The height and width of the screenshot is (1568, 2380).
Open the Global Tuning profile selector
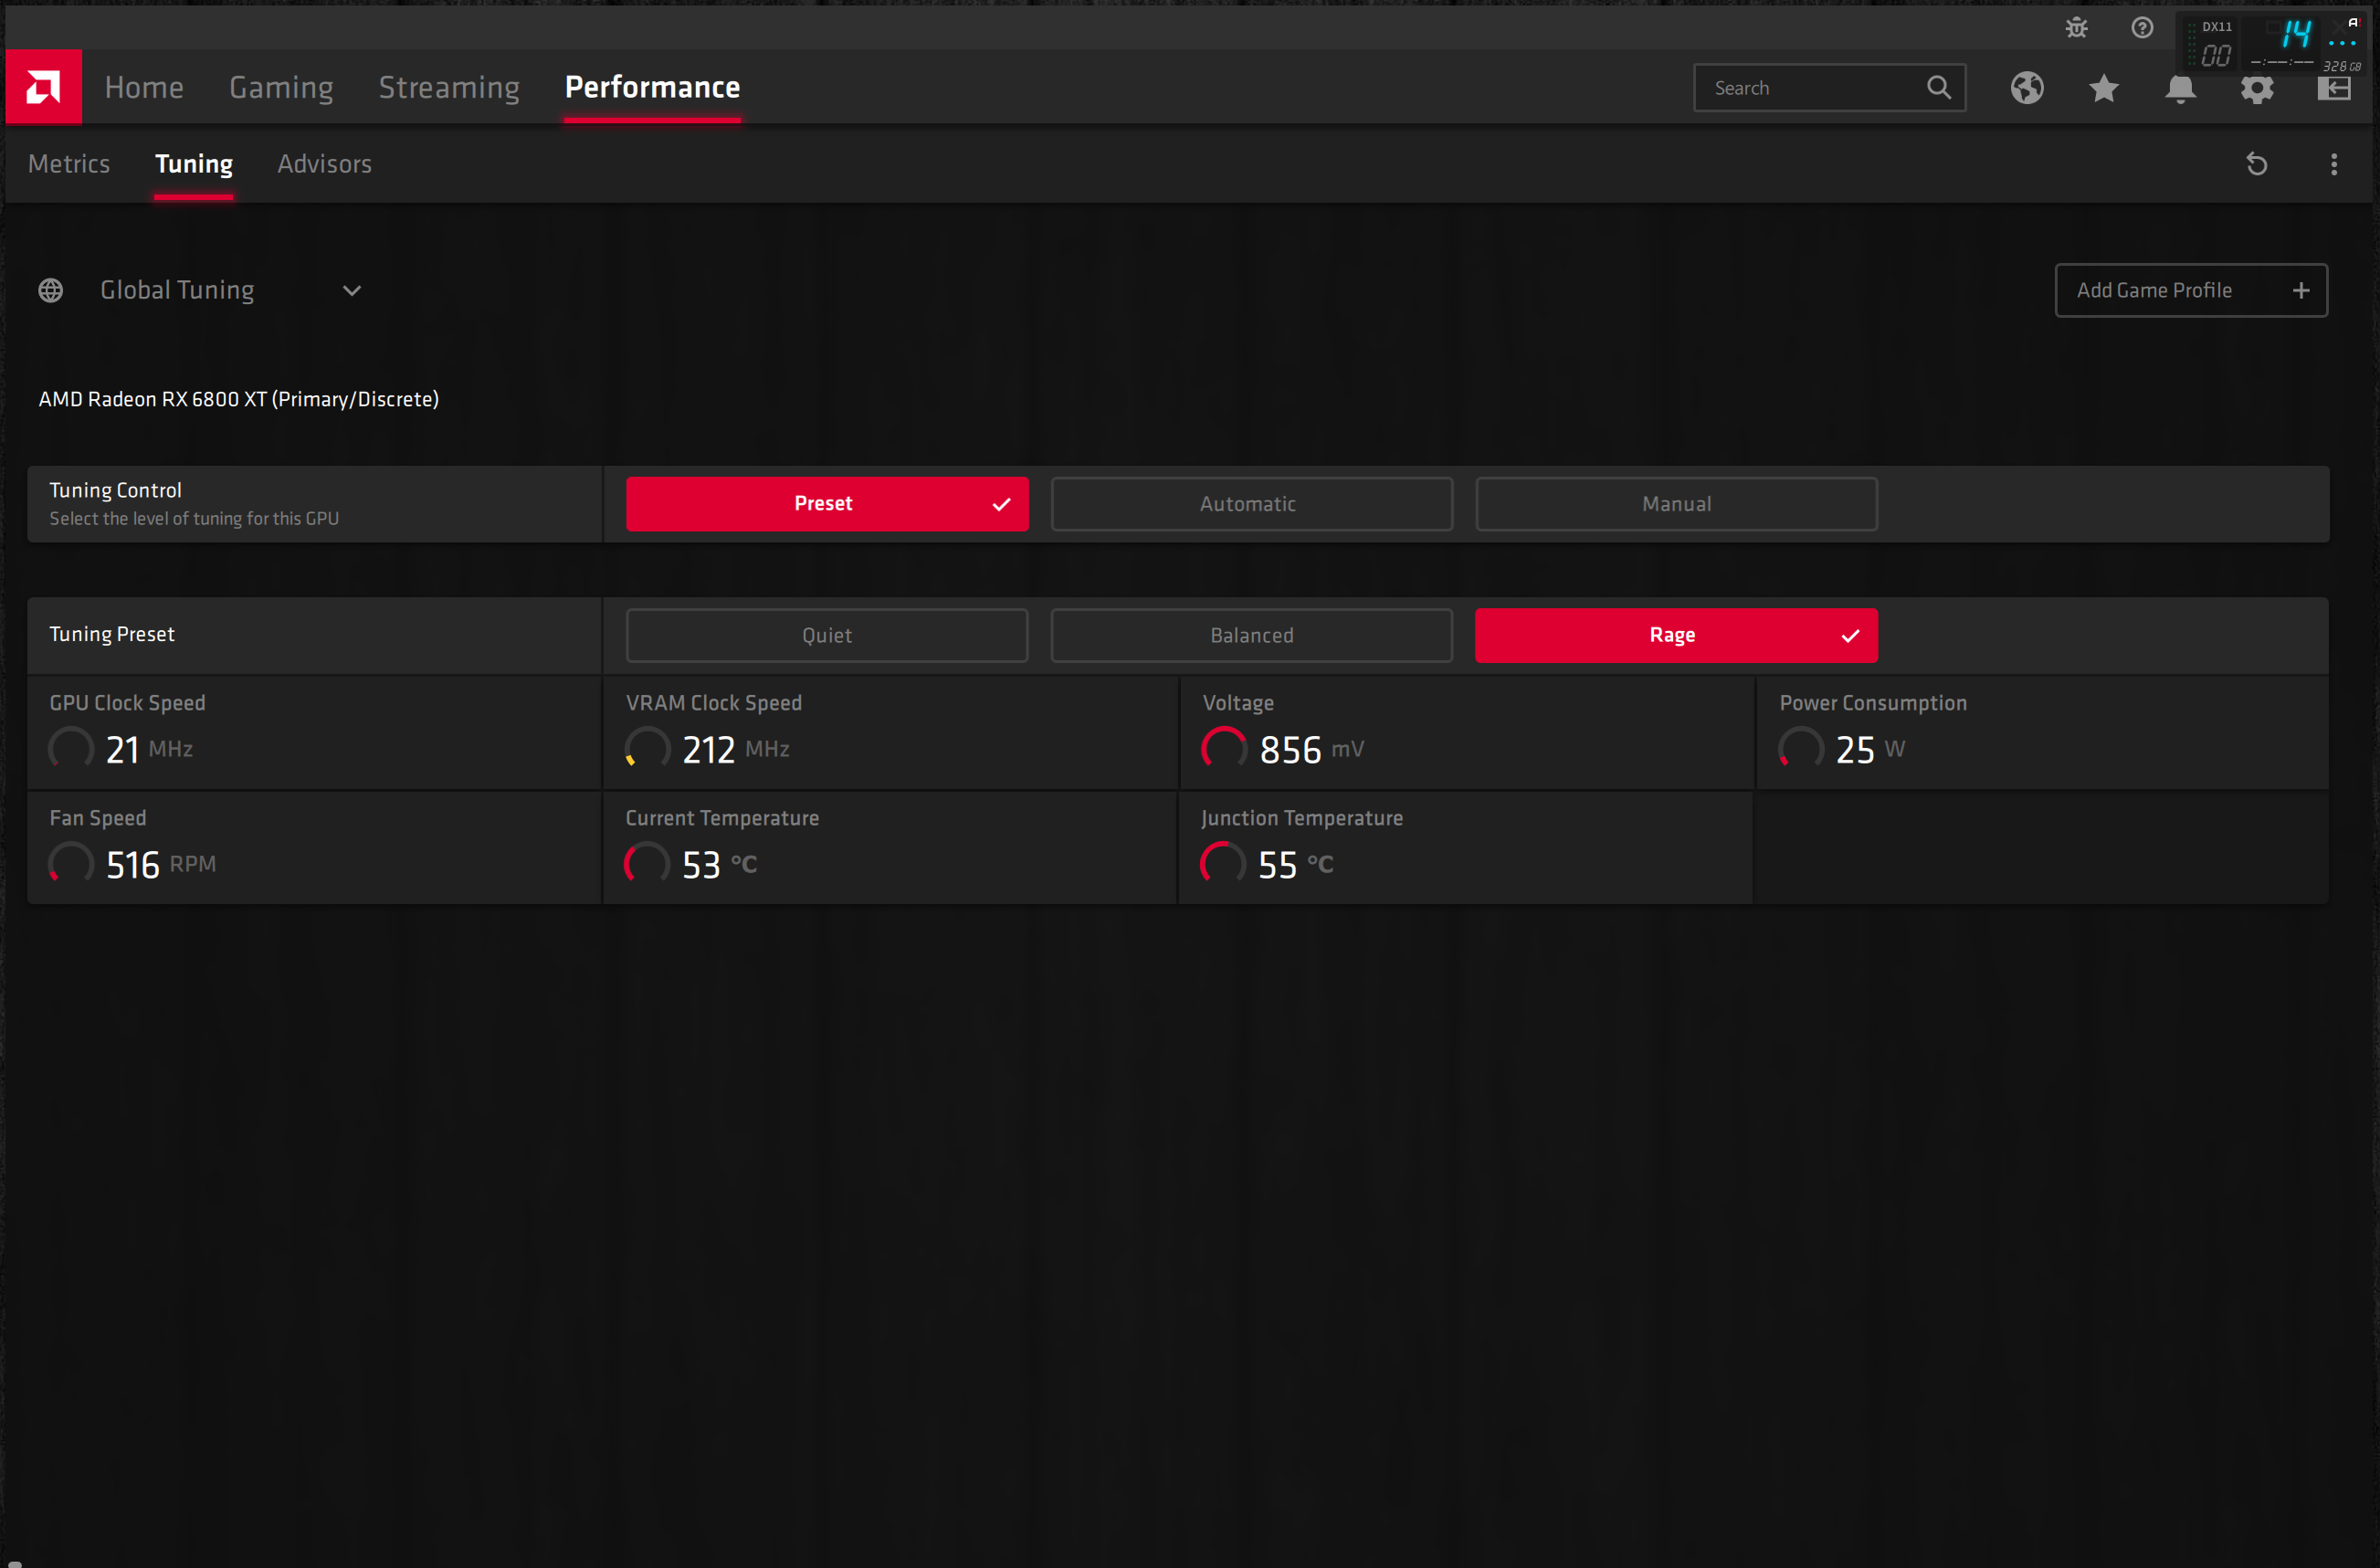(x=200, y=290)
